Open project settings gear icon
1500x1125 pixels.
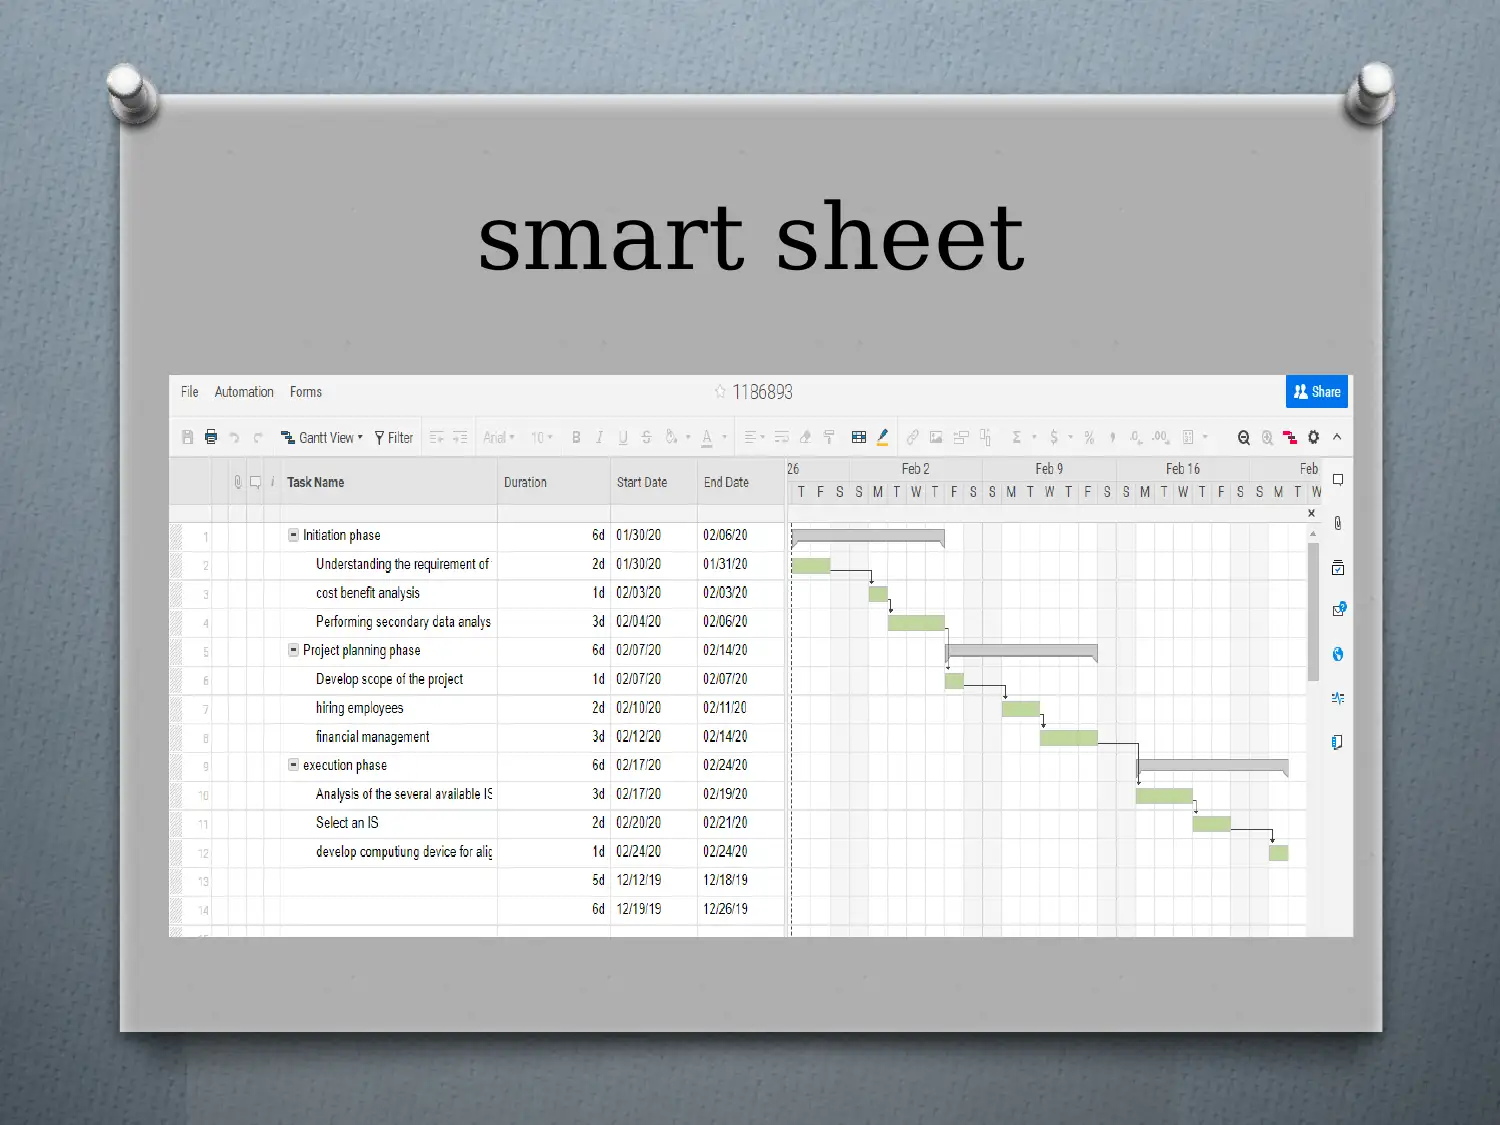[1314, 437]
